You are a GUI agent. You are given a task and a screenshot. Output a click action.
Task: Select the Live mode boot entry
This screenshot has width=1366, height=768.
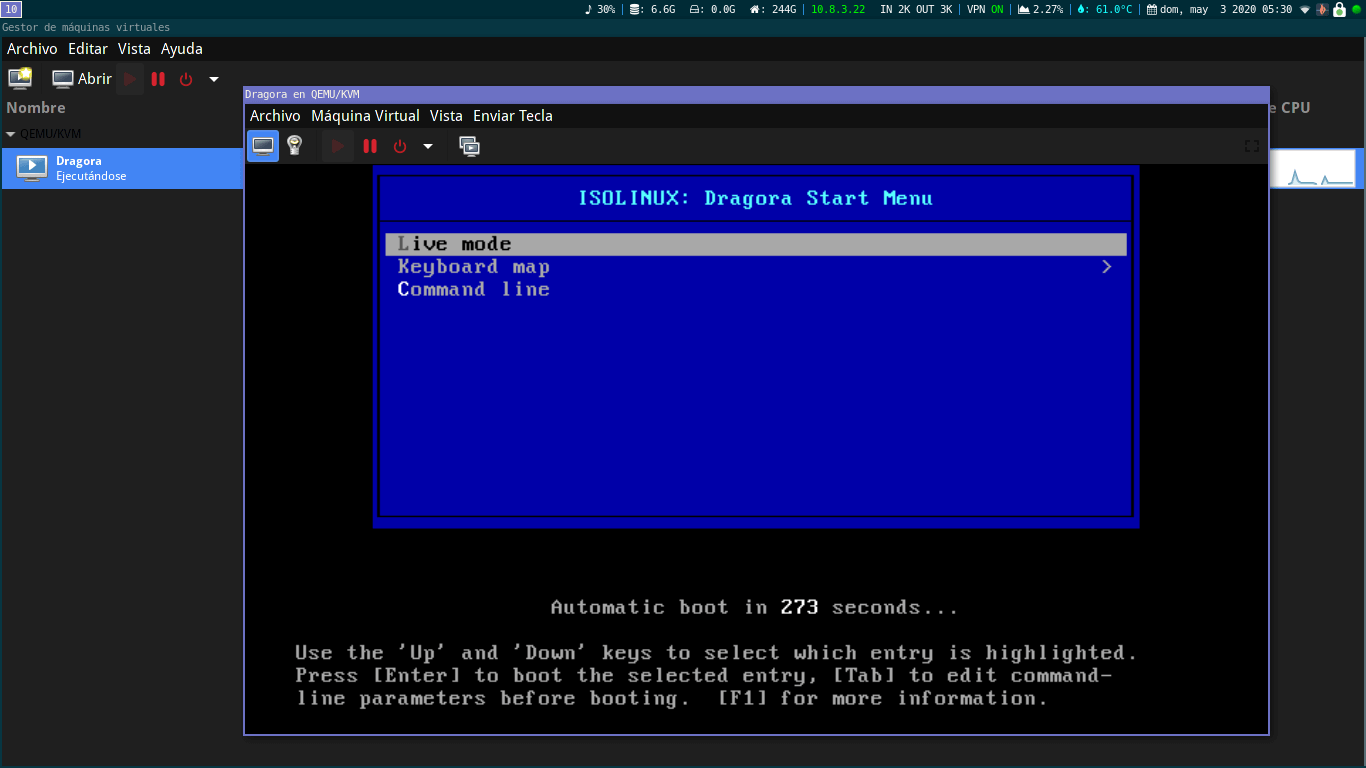coord(756,244)
